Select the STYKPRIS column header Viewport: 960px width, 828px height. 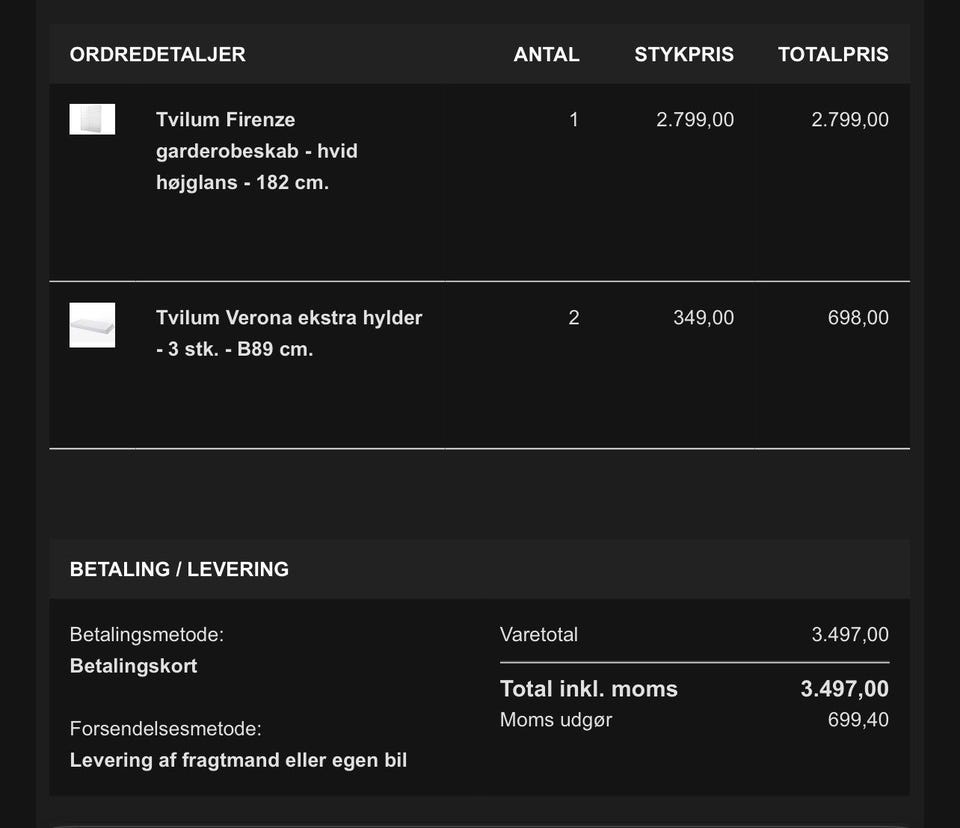tap(684, 54)
